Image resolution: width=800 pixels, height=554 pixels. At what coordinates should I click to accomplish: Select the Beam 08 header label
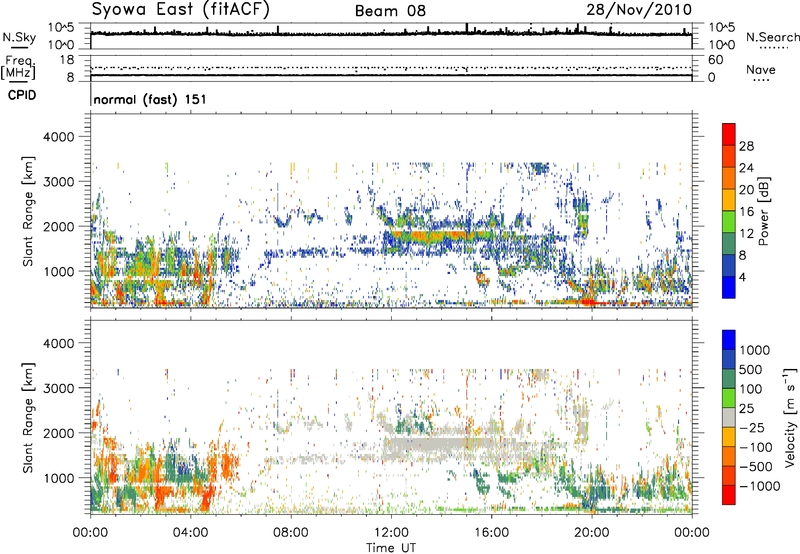click(x=390, y=11)
